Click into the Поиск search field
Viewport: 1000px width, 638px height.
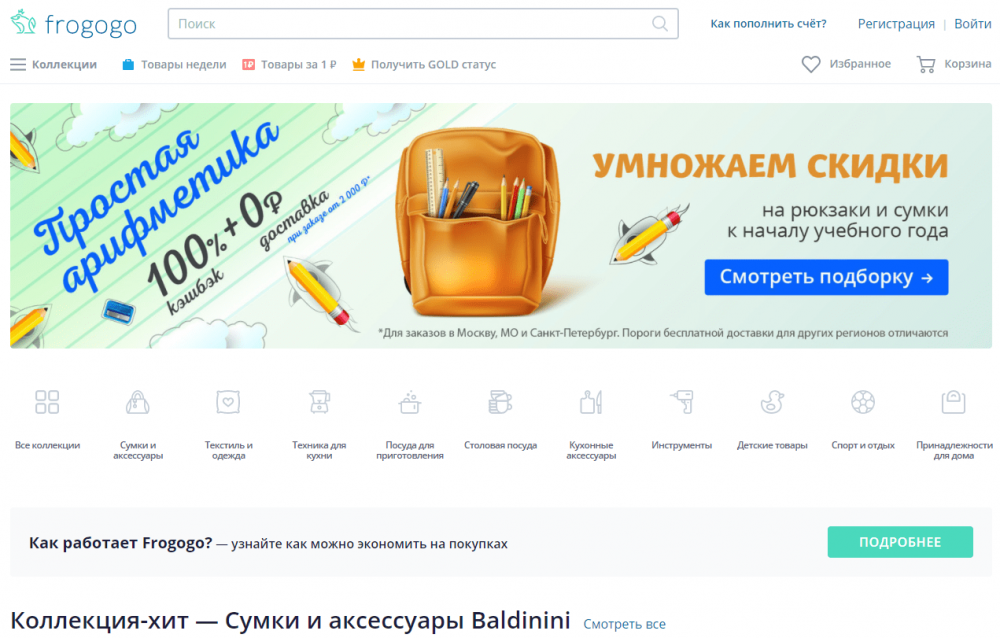coord(408,24)
